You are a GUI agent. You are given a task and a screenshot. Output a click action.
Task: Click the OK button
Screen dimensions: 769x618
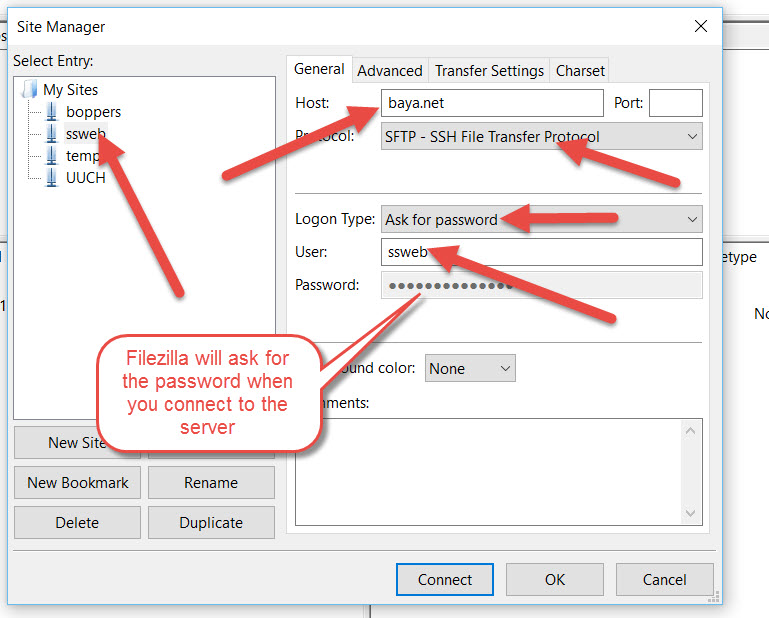click(555, 580)
